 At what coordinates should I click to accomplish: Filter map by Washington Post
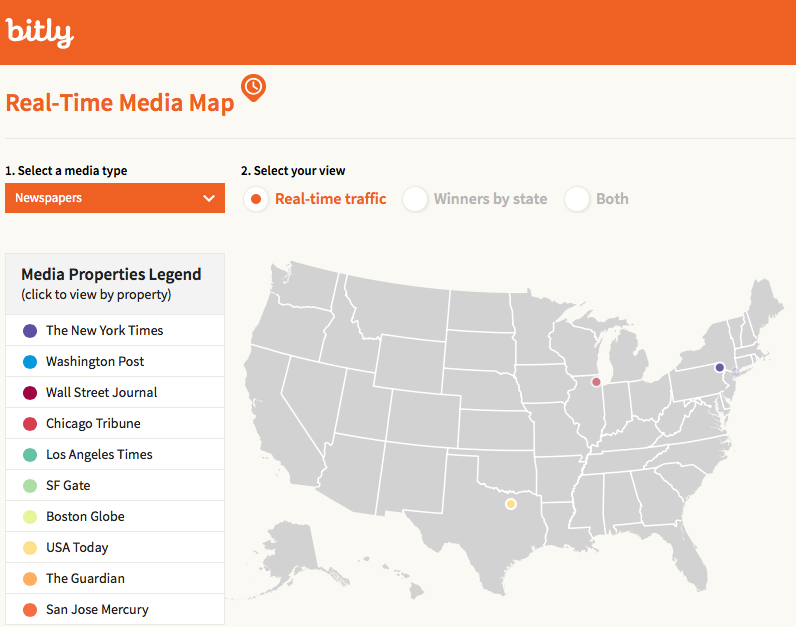tap(95, 361)
